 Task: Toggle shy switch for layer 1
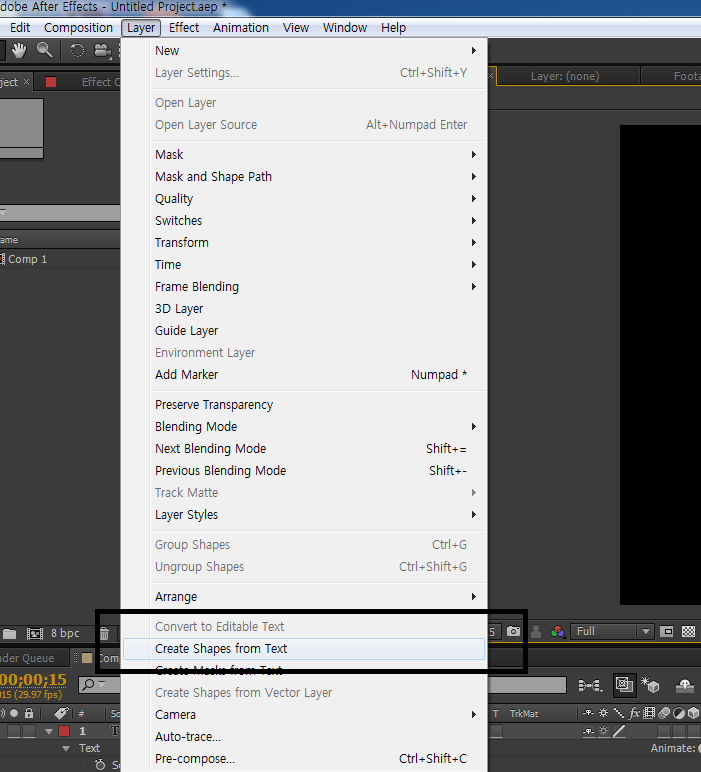click(588, 731)
